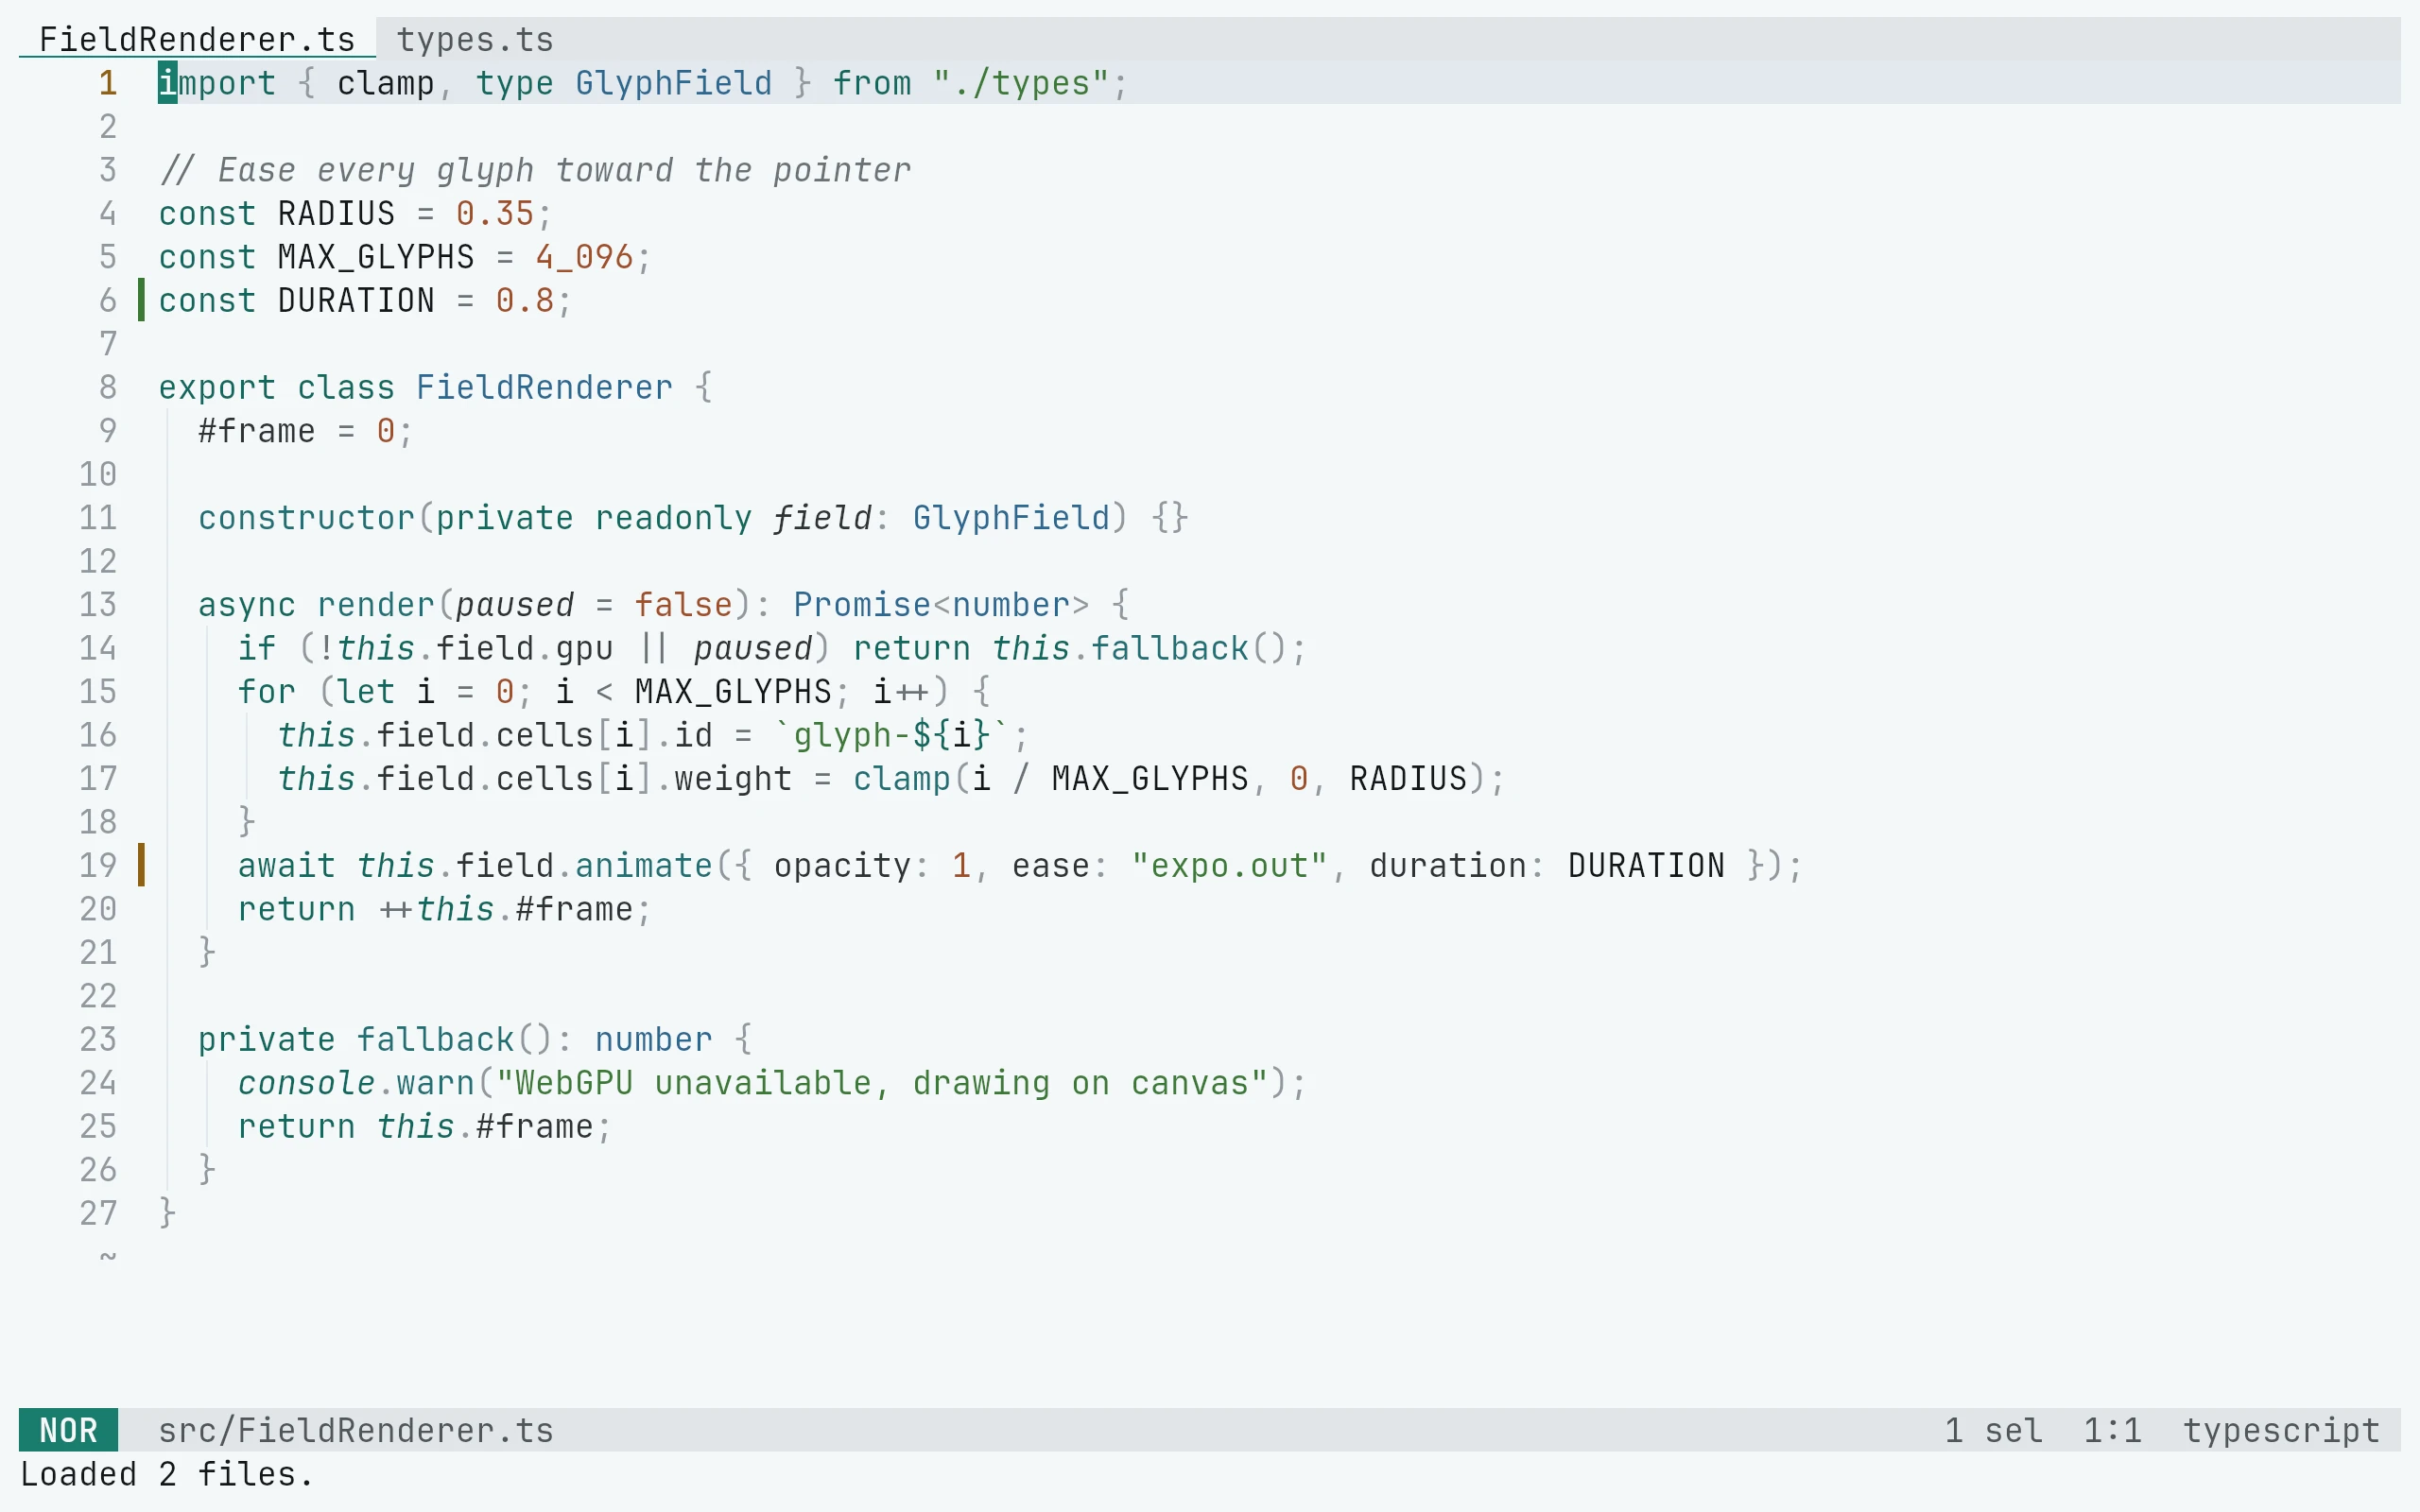This screenshot has height=1512, width=2420.
Task: Click the DURATION name on line 6
Action: [x=356, y=300]
